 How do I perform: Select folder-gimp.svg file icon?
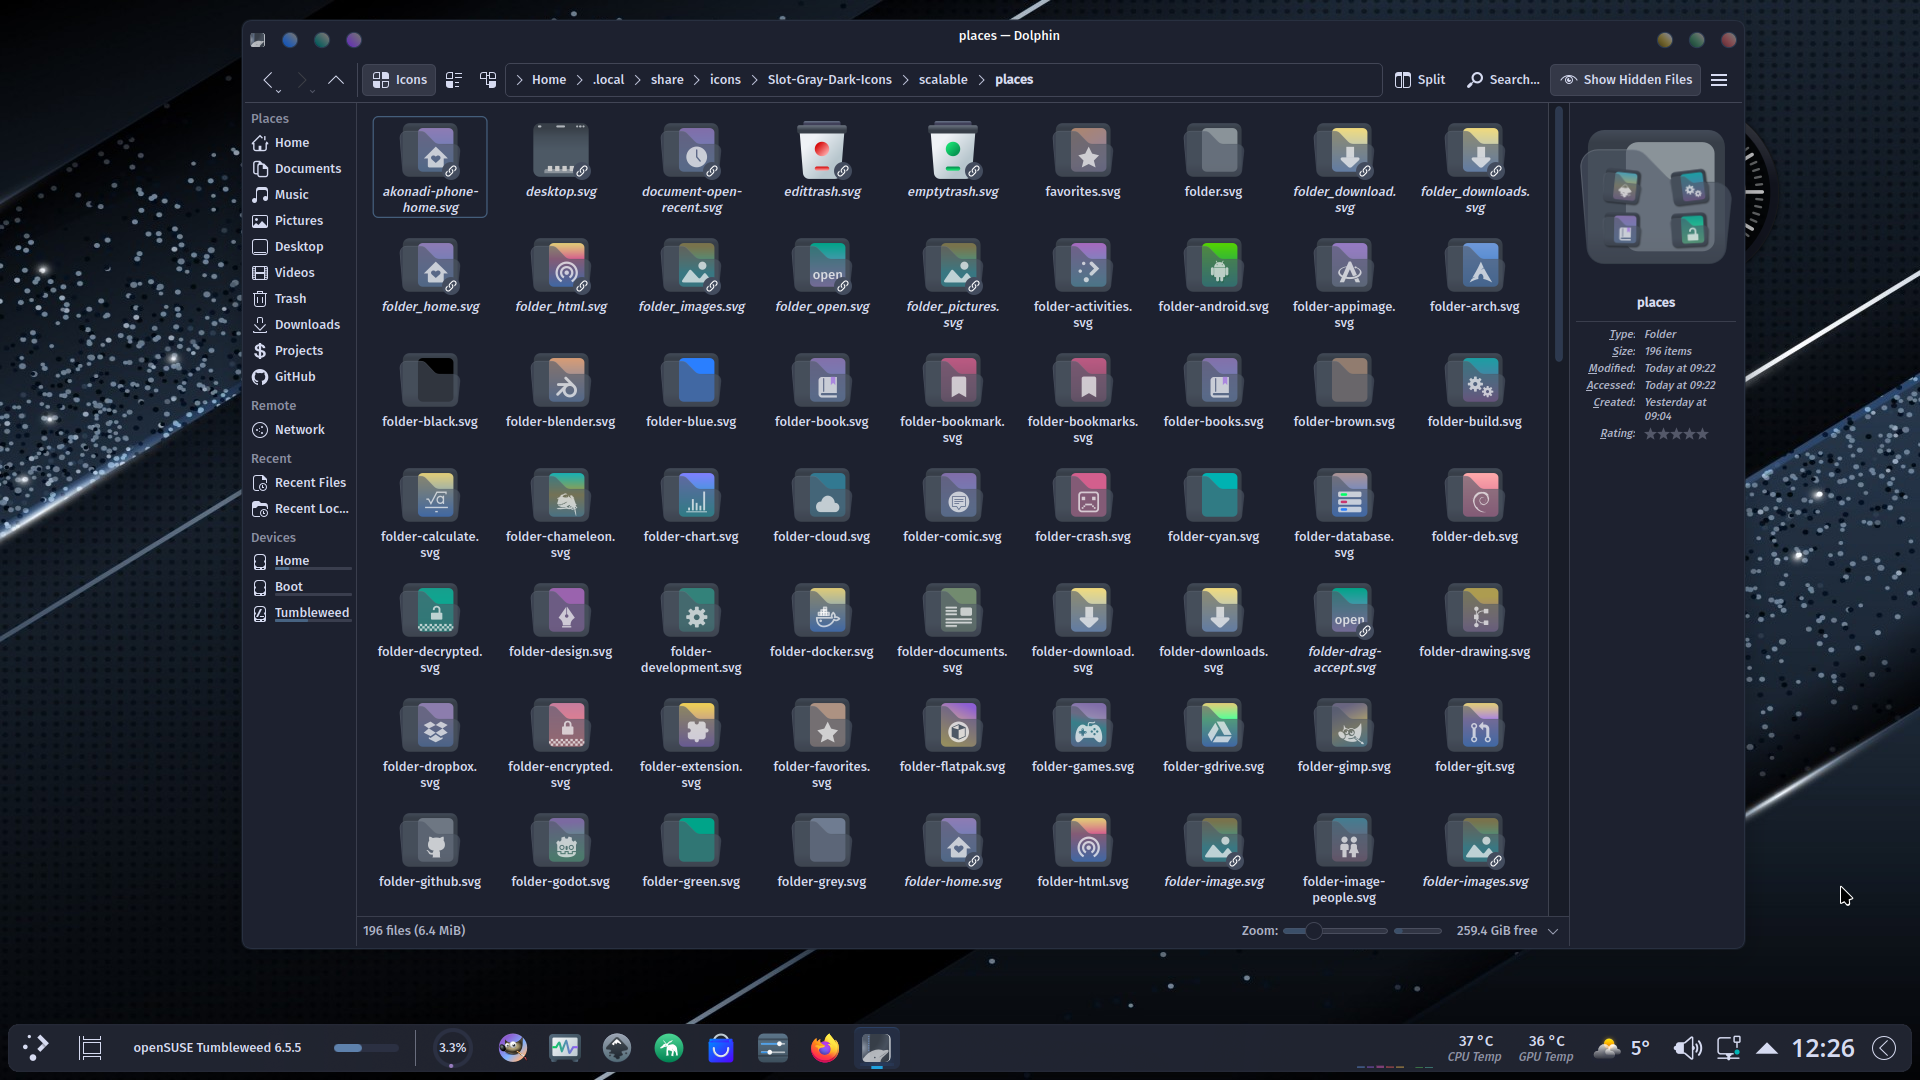click(1344, 727)
